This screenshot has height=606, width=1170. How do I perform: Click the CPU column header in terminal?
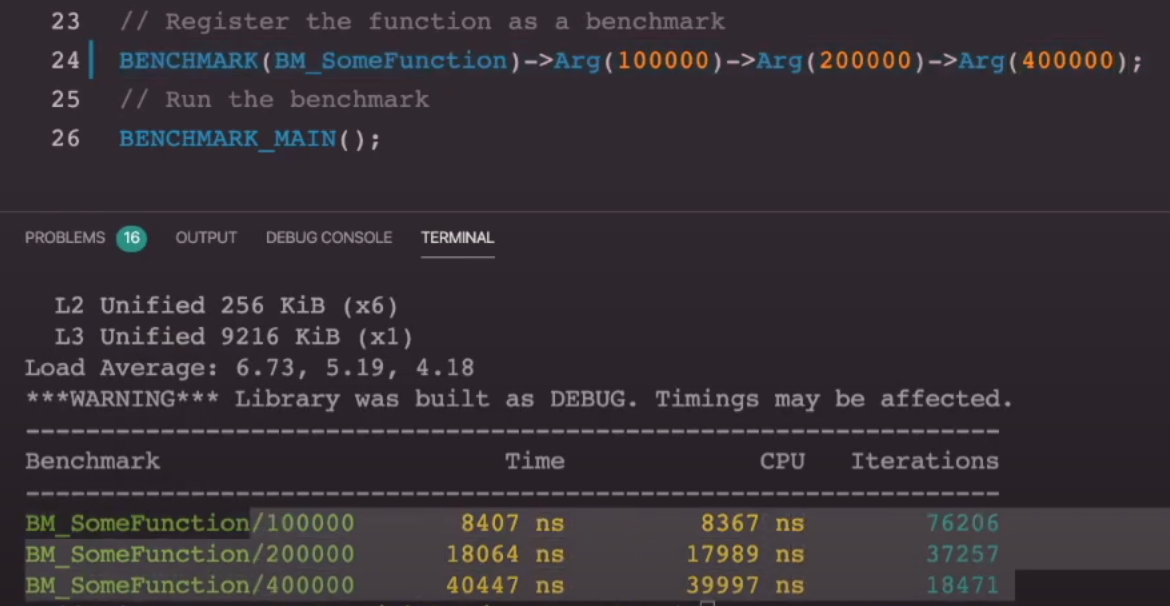[782, 461]
